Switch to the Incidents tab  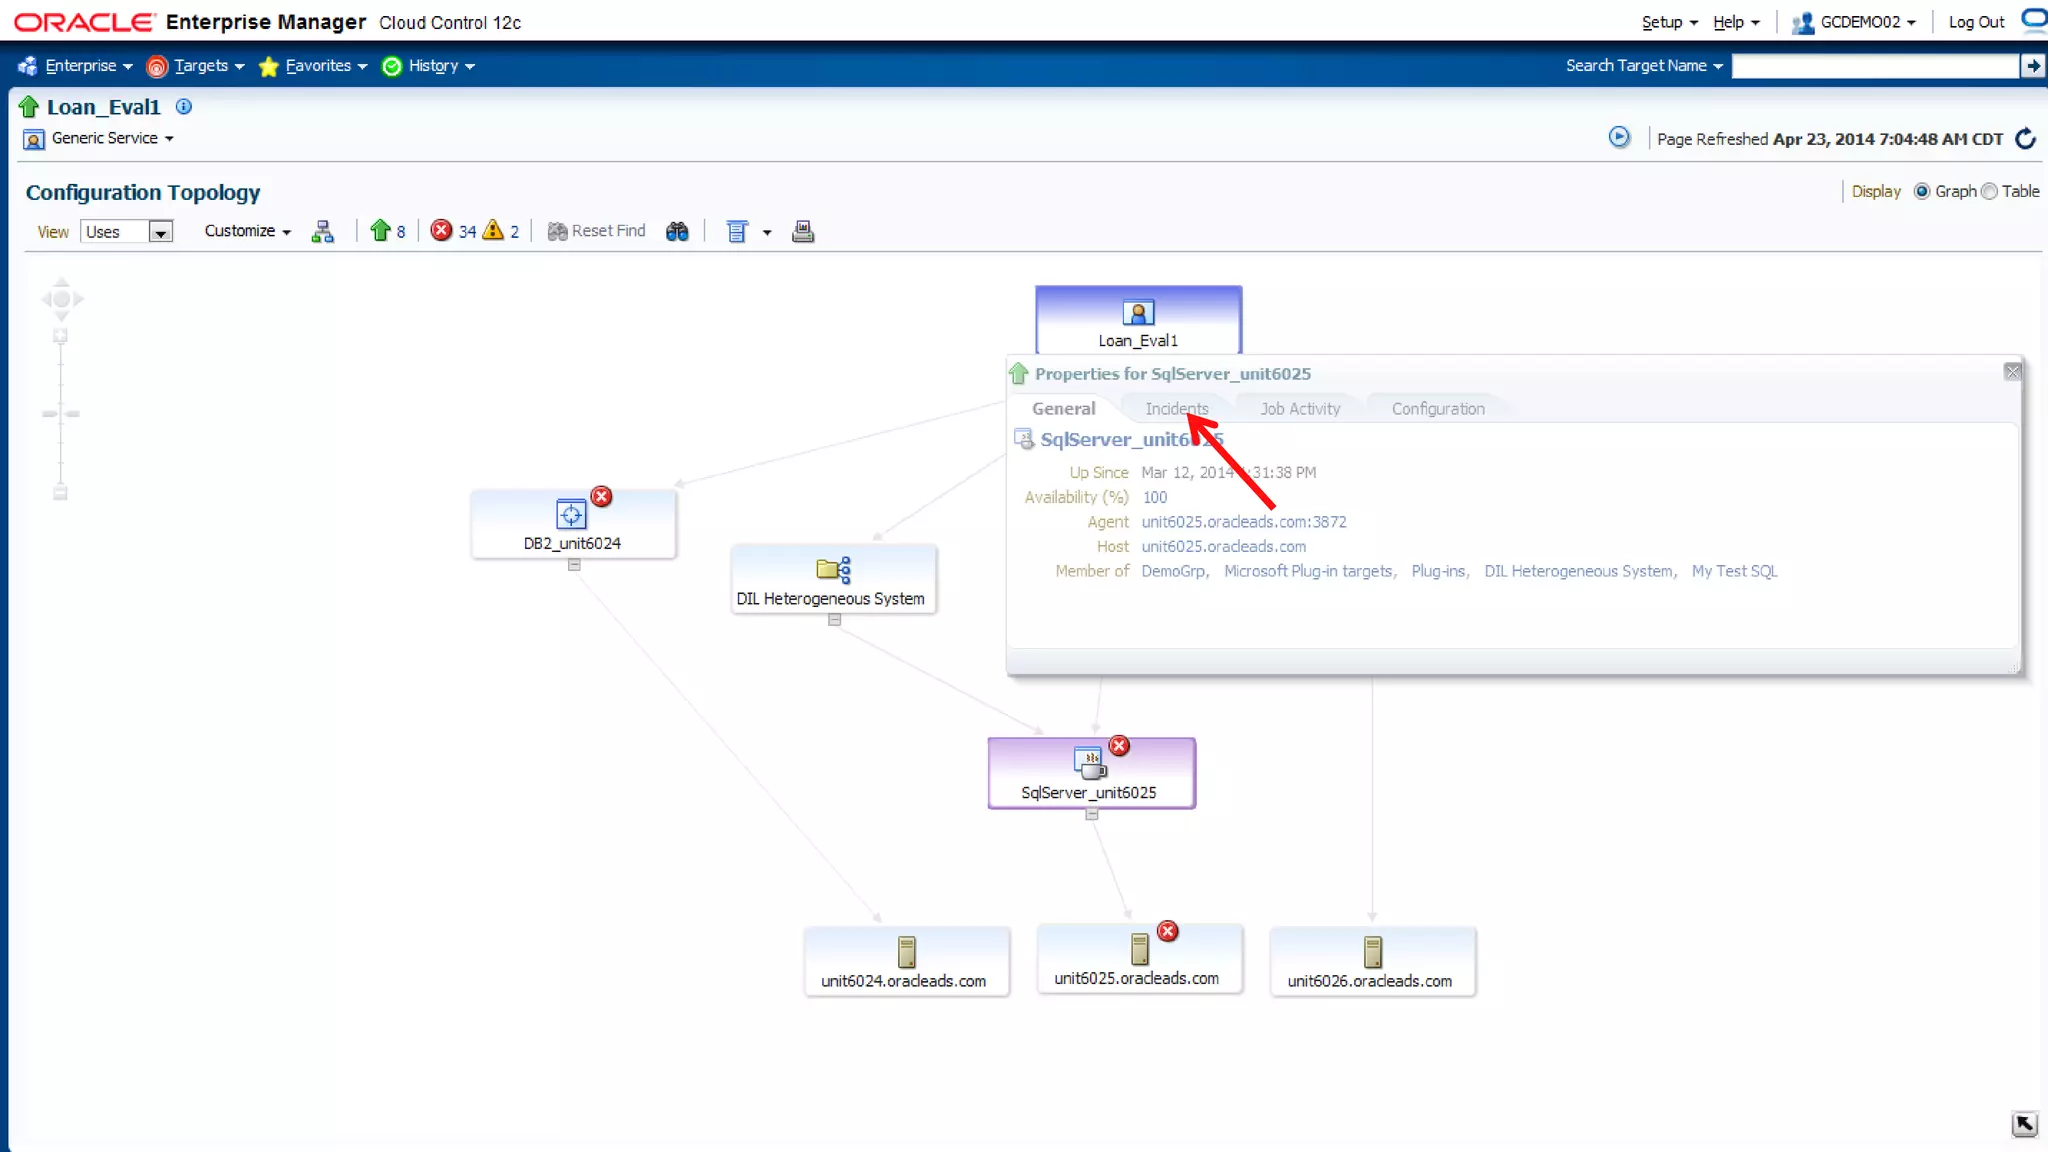pos(1176,408)
